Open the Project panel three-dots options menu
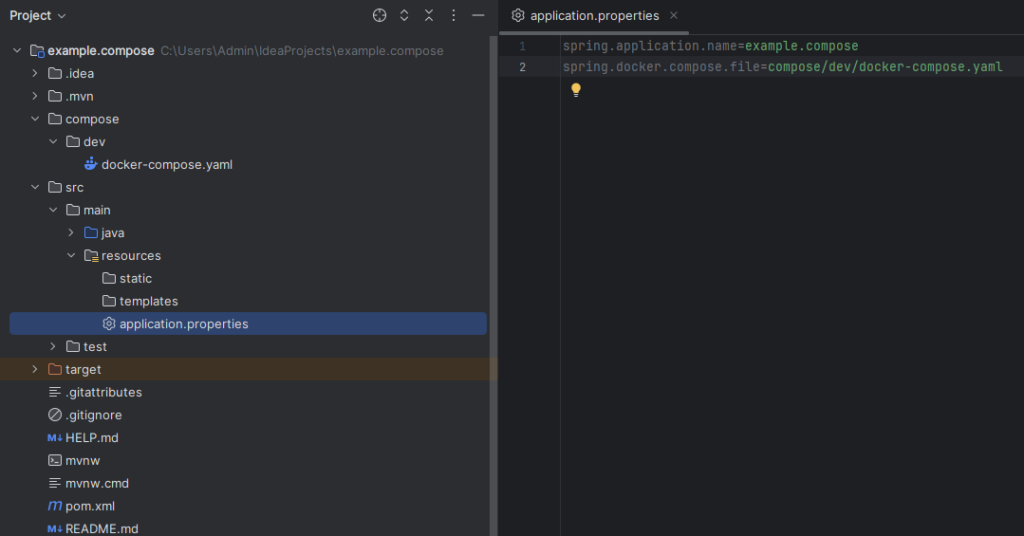 [453, 15]
